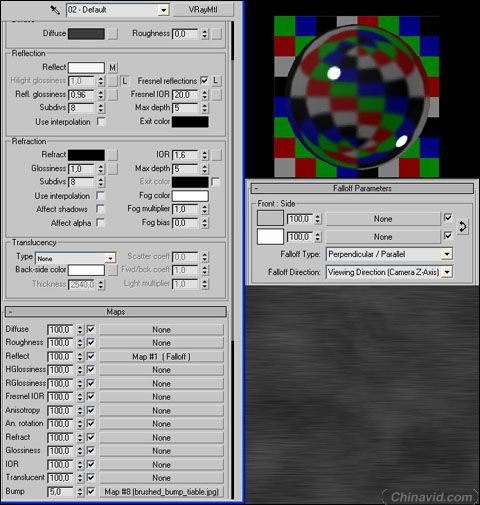
Task: Click the swap Front/Side colors arrow icon
Action: point(462,227)
